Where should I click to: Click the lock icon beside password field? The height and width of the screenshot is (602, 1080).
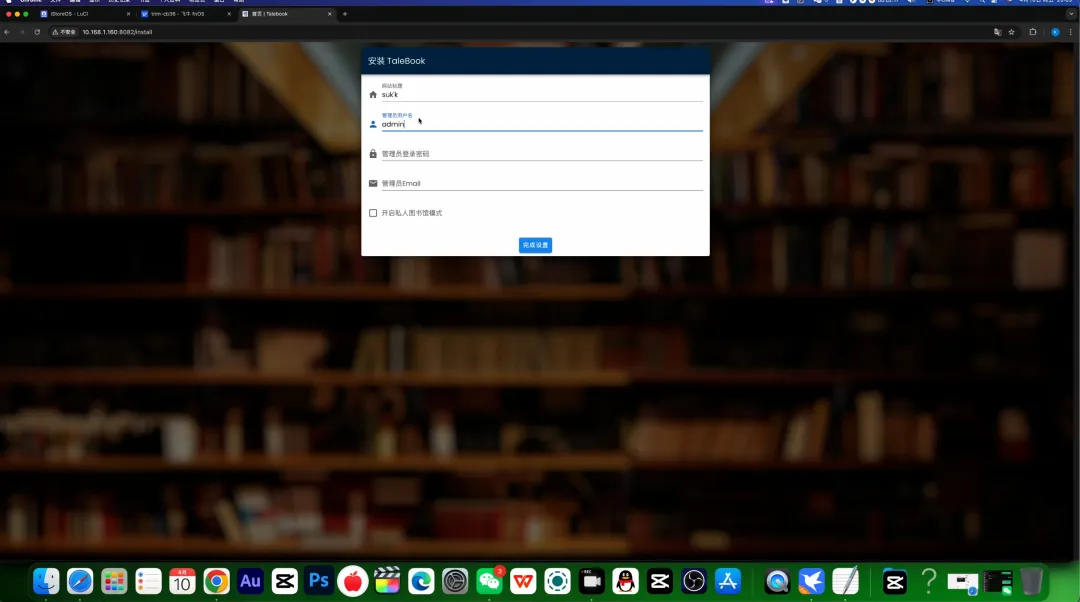point(373,154)
